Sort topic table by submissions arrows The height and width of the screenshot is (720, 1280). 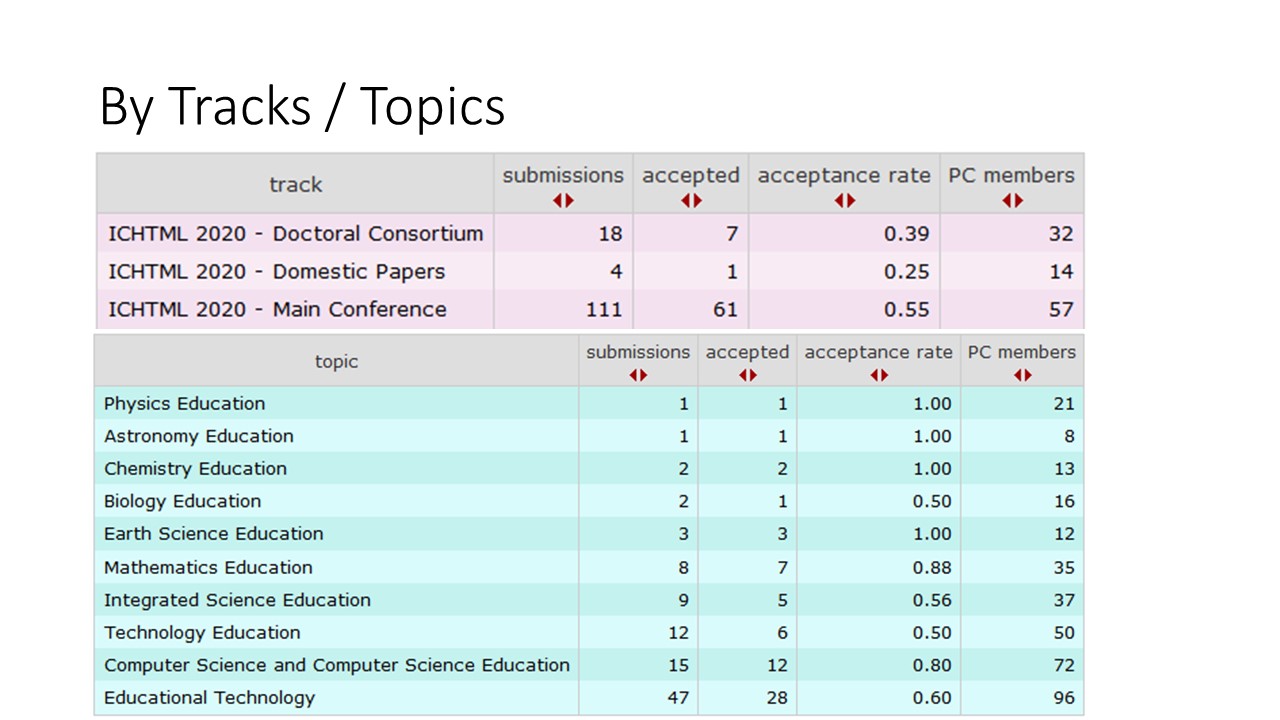tap(638, 375)
